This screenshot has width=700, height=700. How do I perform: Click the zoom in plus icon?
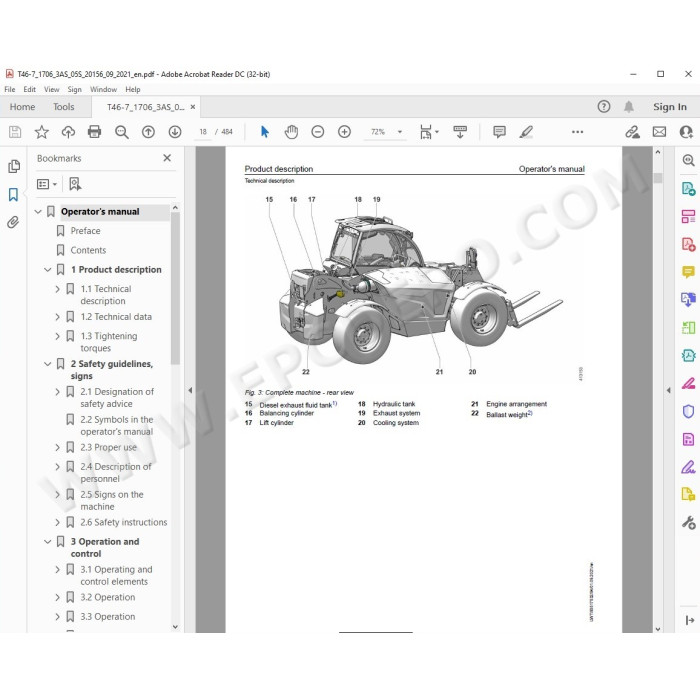coord(344,132)
